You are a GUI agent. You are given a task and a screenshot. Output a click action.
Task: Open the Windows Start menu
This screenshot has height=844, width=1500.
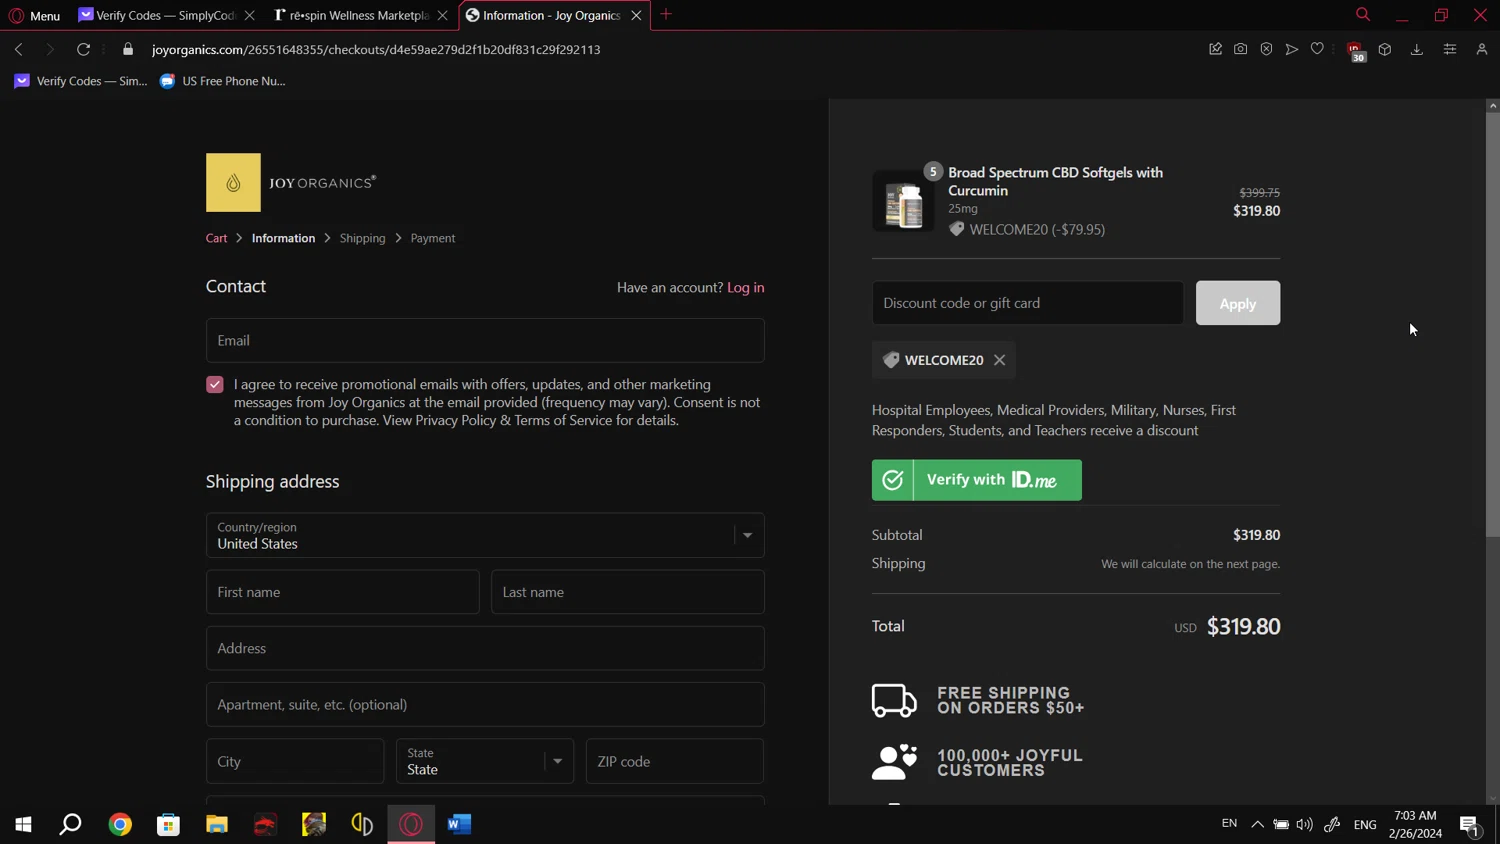pyautogui.click(x=23, y=824)
